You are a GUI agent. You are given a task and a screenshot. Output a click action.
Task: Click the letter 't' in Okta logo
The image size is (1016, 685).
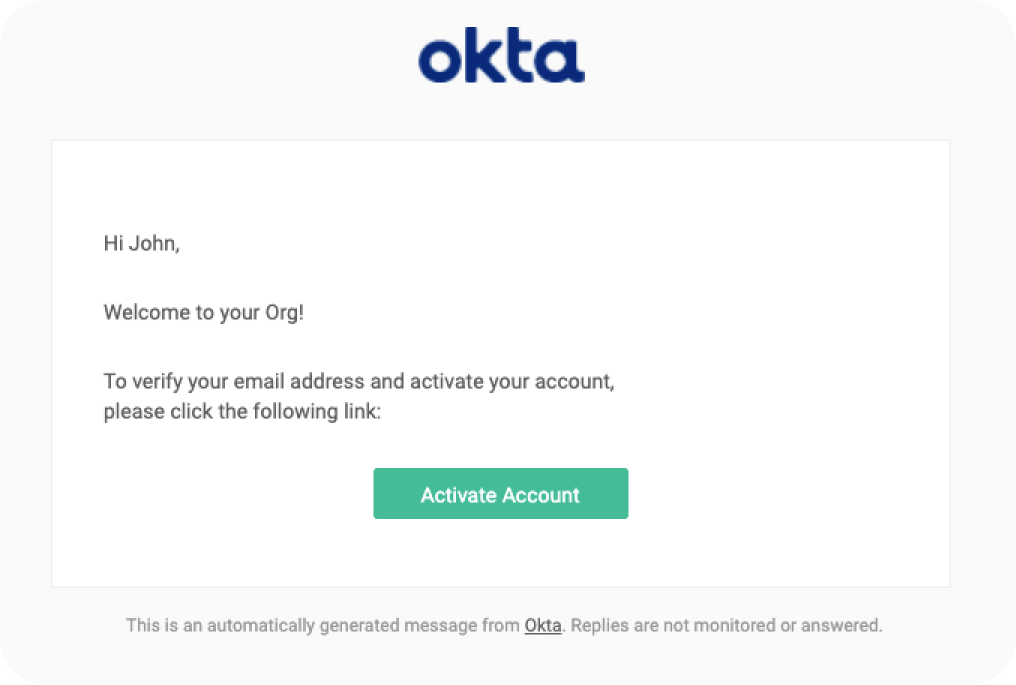coord(528,59)
